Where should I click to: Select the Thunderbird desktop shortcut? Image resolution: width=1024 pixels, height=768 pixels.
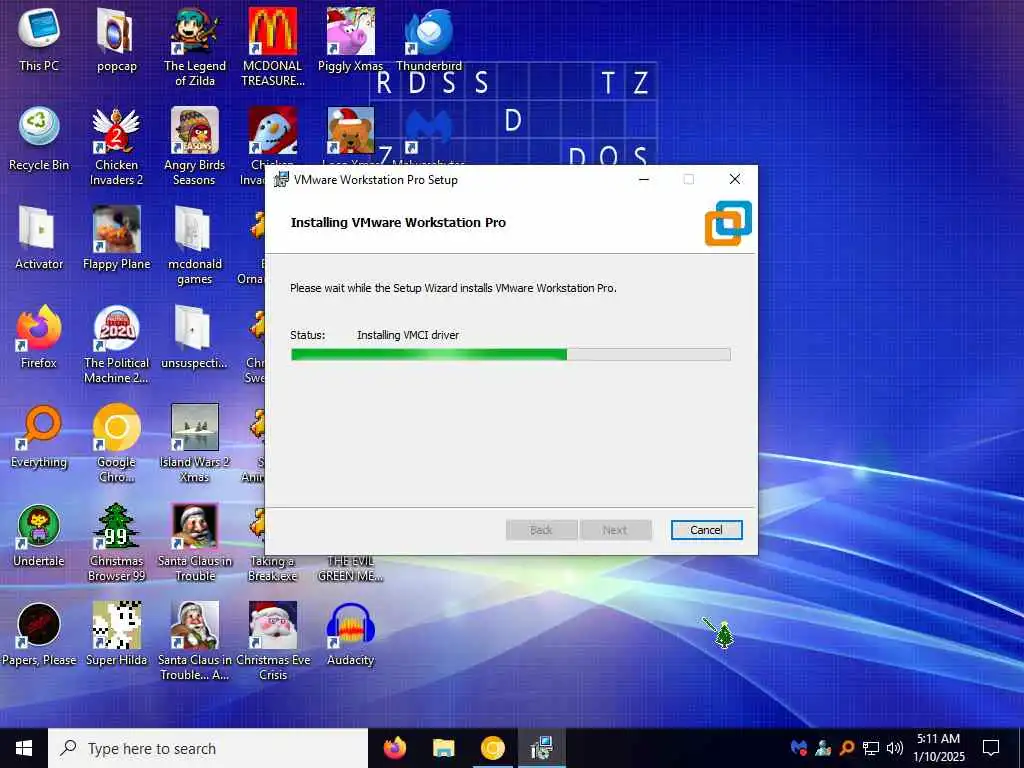click(x=428, y=39)
